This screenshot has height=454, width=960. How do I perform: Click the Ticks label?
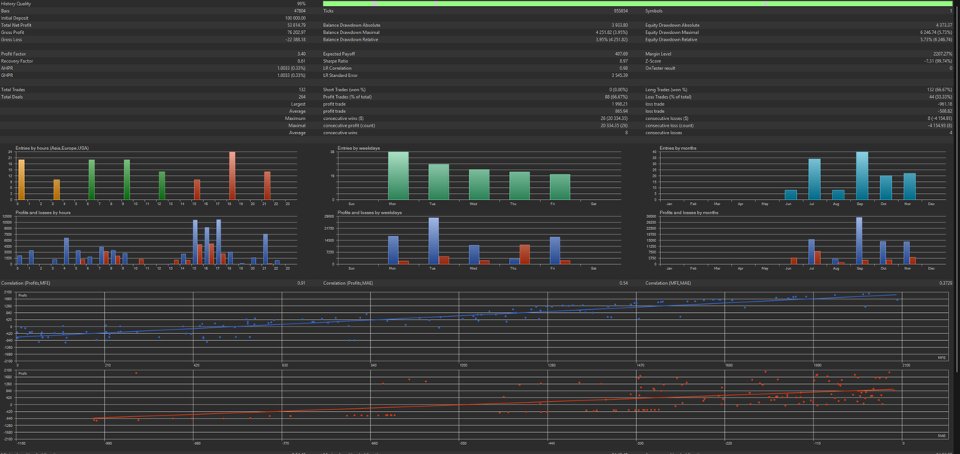(328, 11)
